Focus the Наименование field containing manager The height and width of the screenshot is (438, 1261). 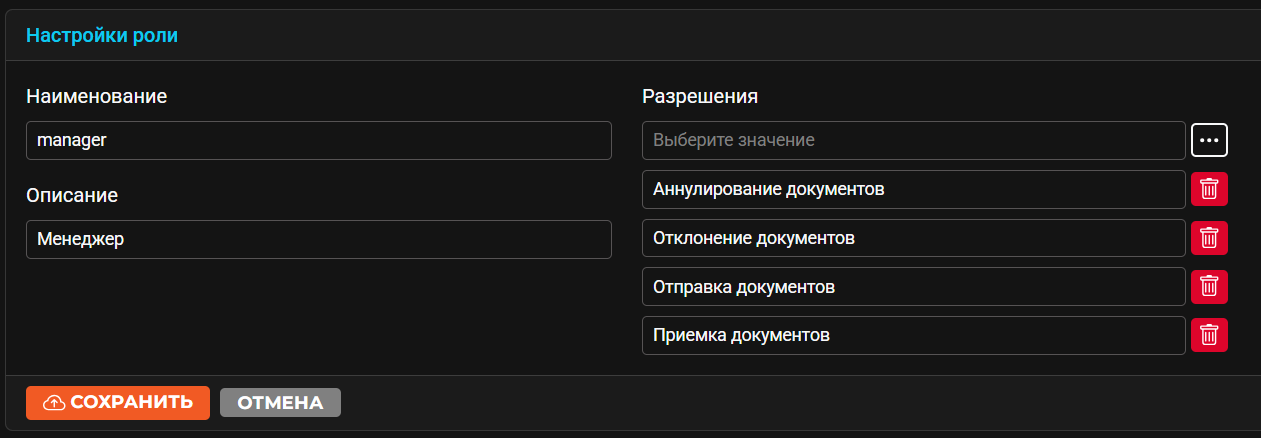[x=318, y=141]
